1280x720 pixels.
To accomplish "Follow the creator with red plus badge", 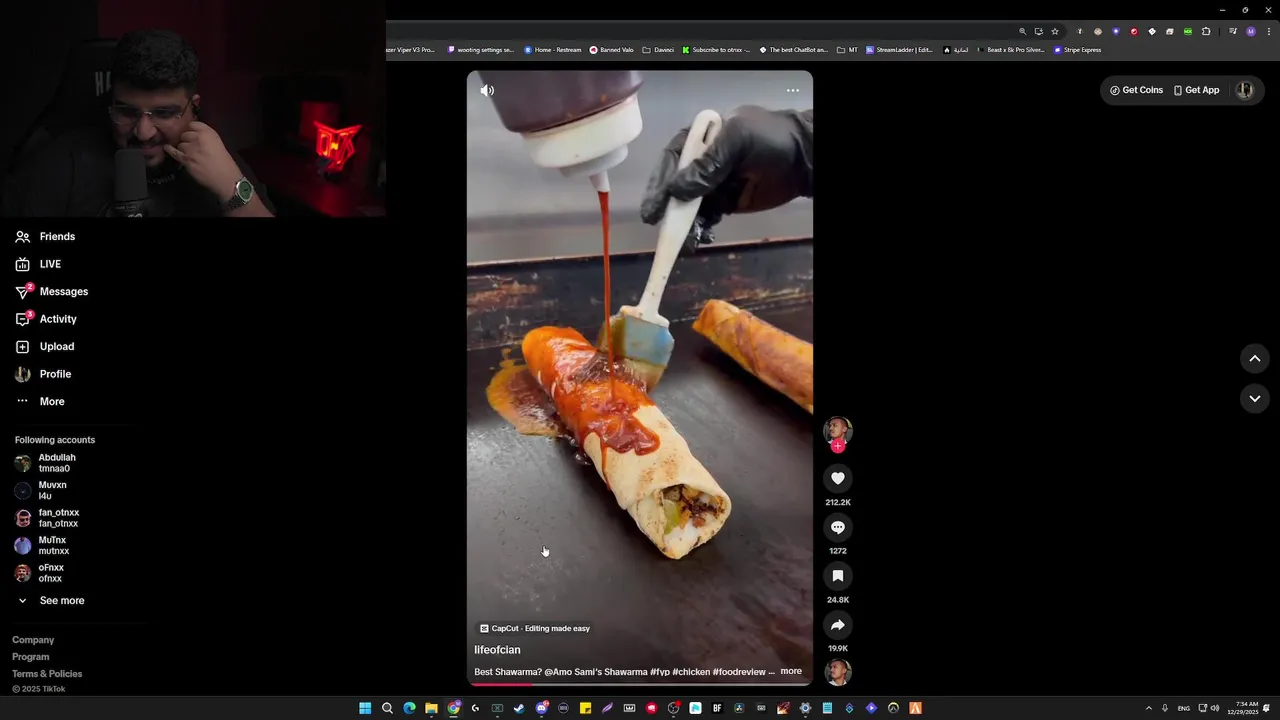I will click(838, 446).
